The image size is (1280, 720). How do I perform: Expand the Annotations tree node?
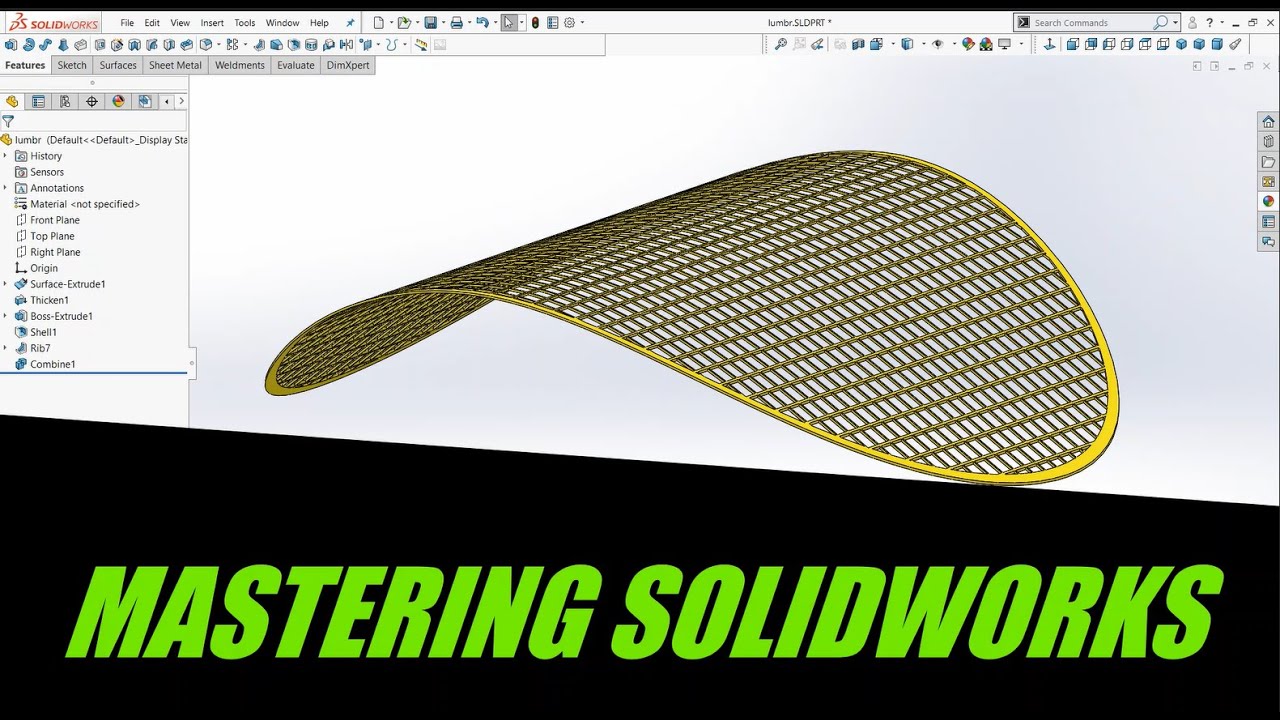point(5,188)
